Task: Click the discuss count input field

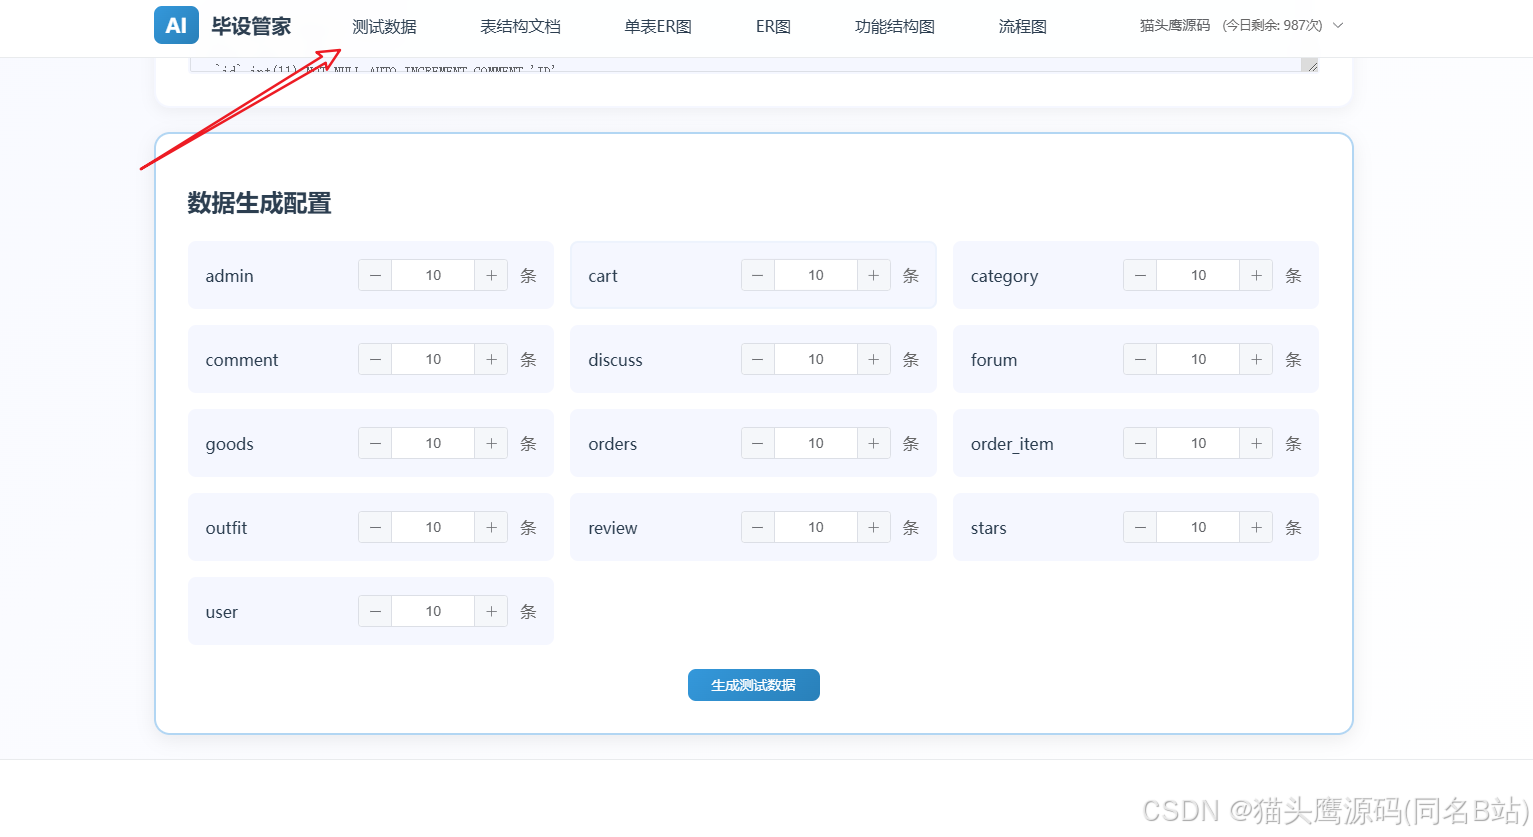Action: tap(816, 359)
